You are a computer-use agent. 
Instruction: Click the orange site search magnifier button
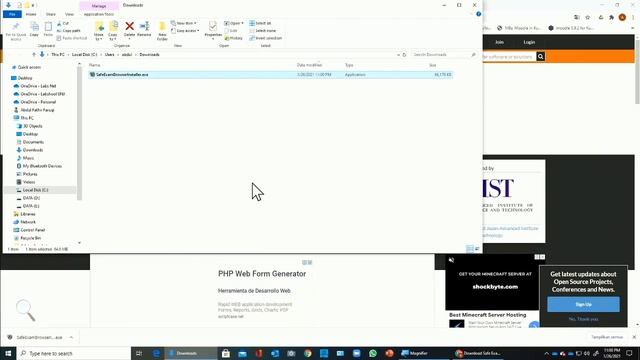[540, 57]
